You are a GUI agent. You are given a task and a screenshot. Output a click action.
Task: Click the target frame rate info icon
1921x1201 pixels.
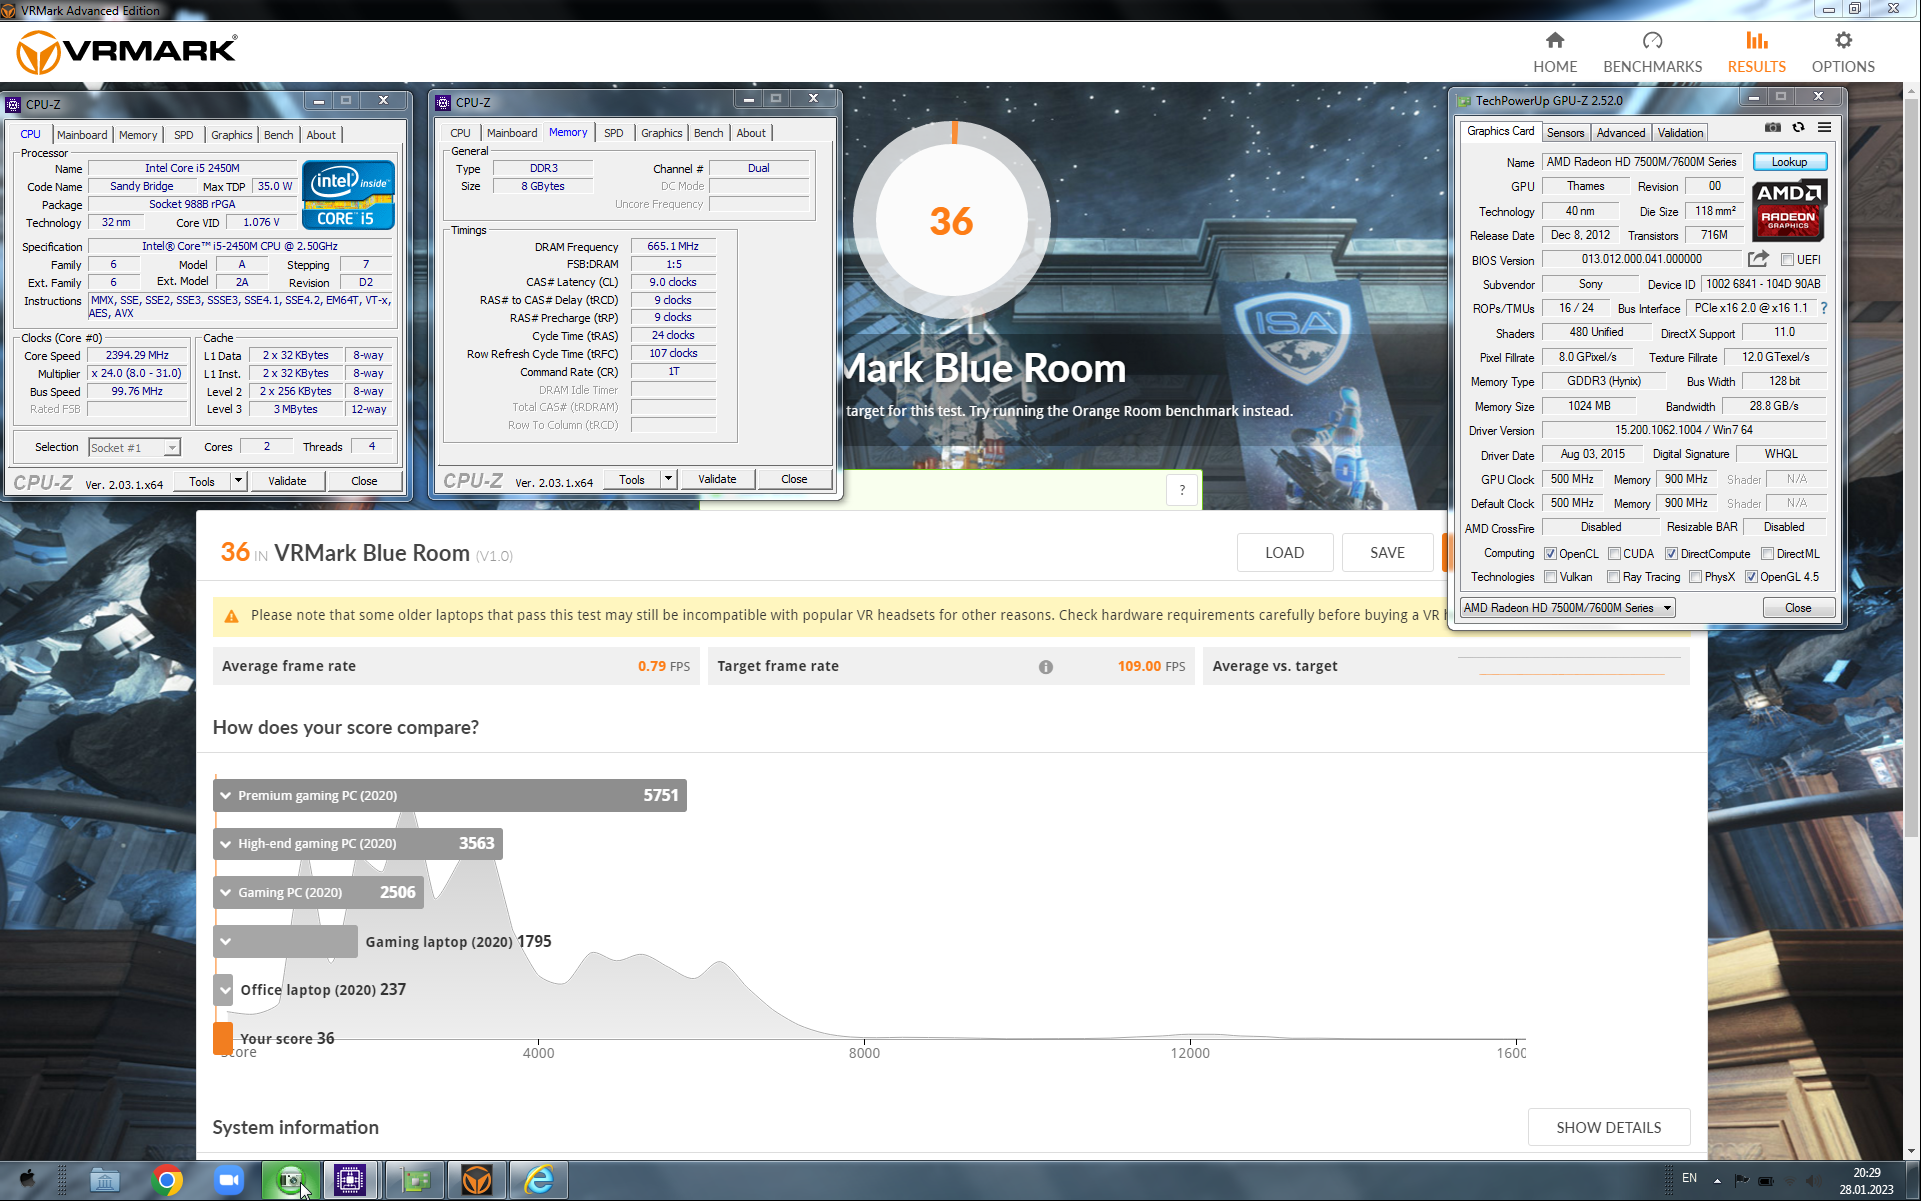click(x=1045, y=667)
